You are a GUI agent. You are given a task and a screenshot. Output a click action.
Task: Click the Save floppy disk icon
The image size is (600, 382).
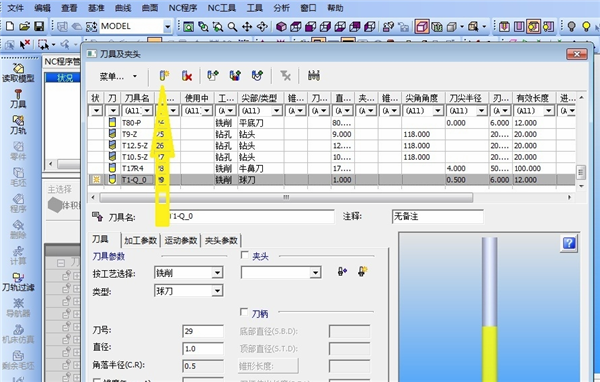point(39,26)
